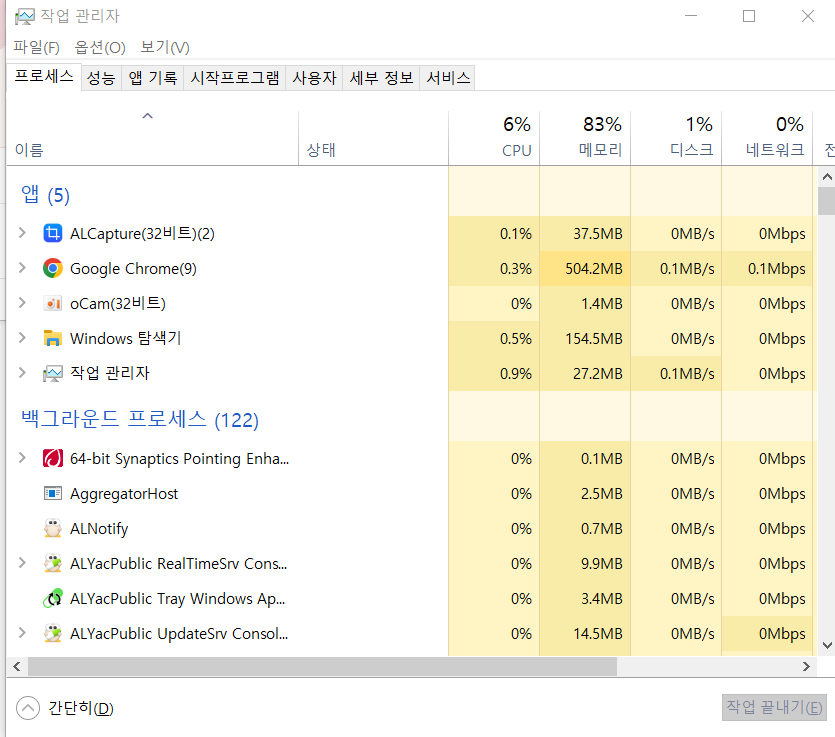Select the Google Chrome icon
Screen dimensions: 835x737
click(x=52, y=268)
